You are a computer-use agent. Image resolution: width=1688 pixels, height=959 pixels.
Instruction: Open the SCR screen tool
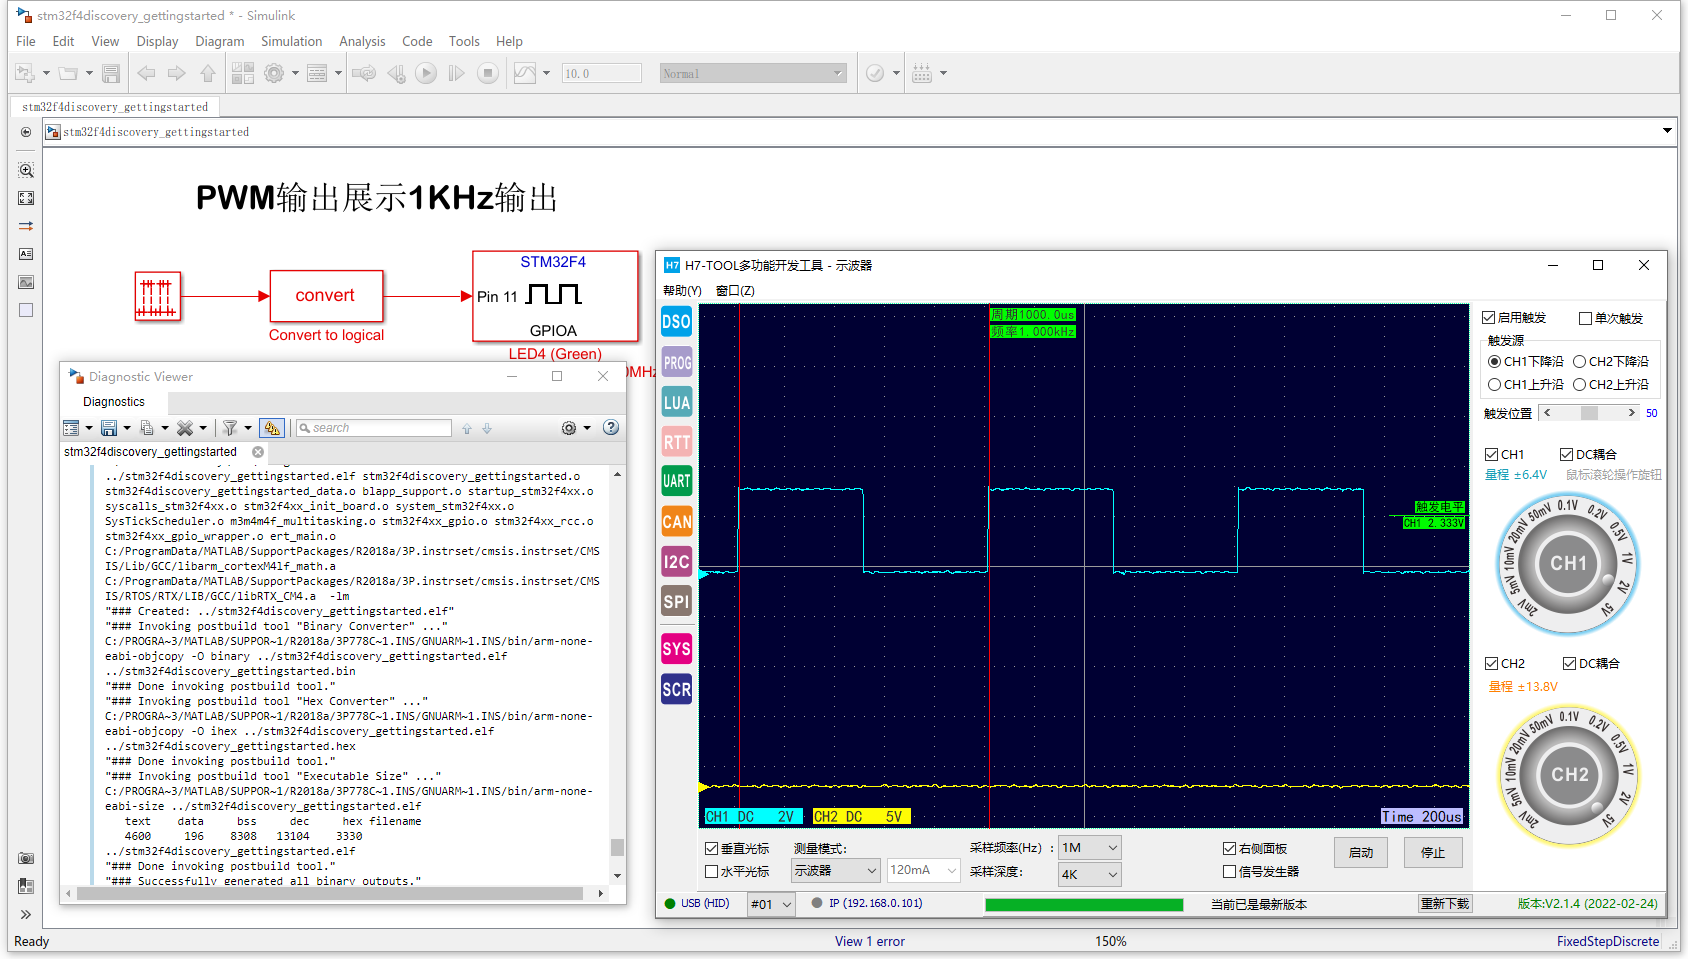(677, 689)
